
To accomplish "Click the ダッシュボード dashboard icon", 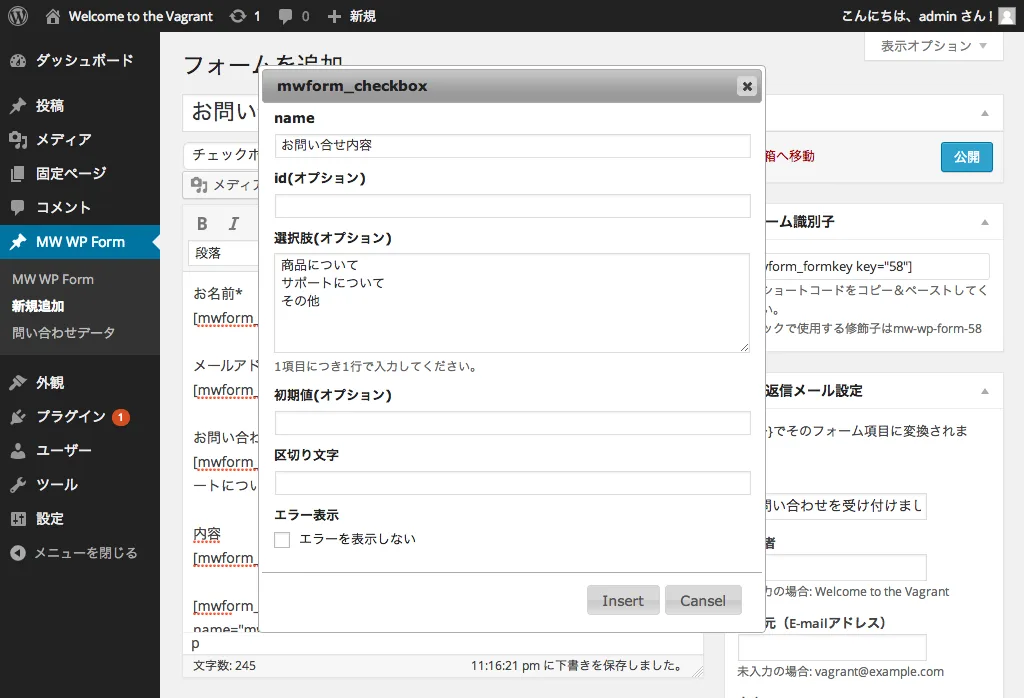I will [18, 61].
